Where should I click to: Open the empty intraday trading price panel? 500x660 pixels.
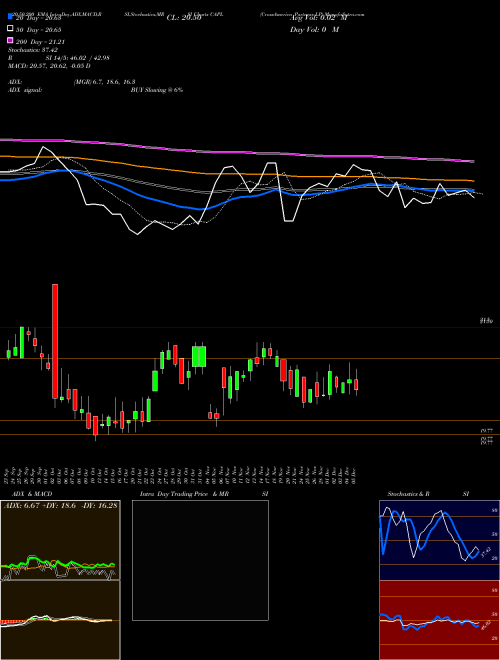(x=200, y=560)
